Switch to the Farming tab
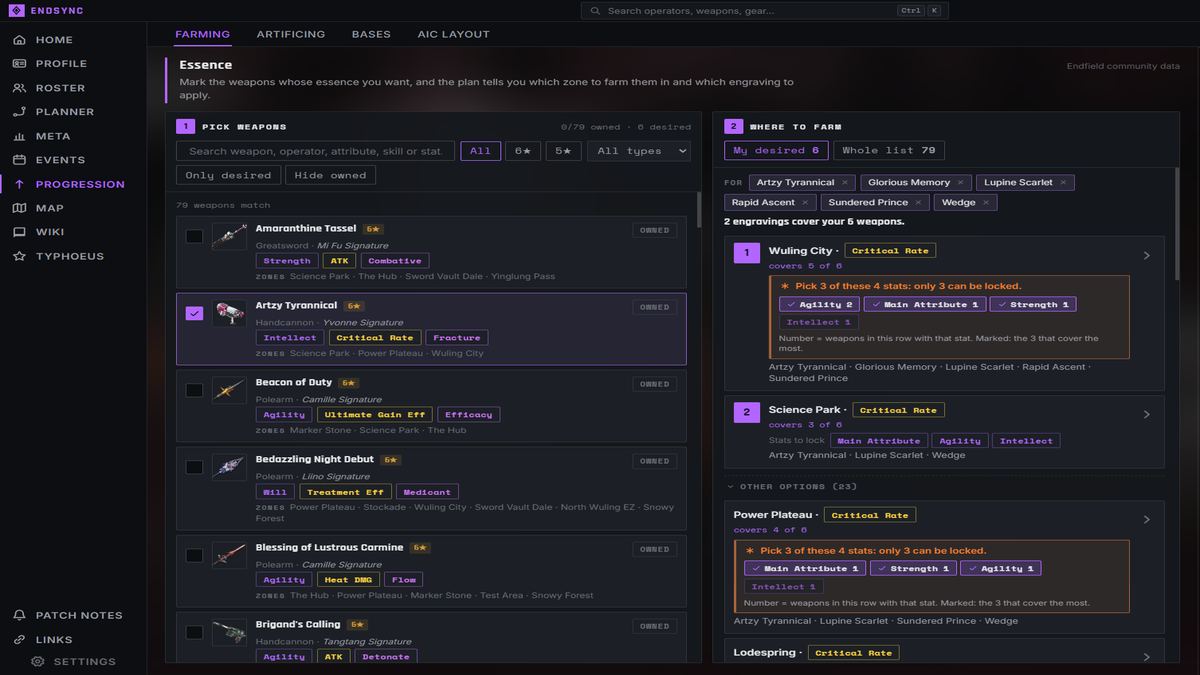Viewport: 1200px width, 675px height. point(203,34)
